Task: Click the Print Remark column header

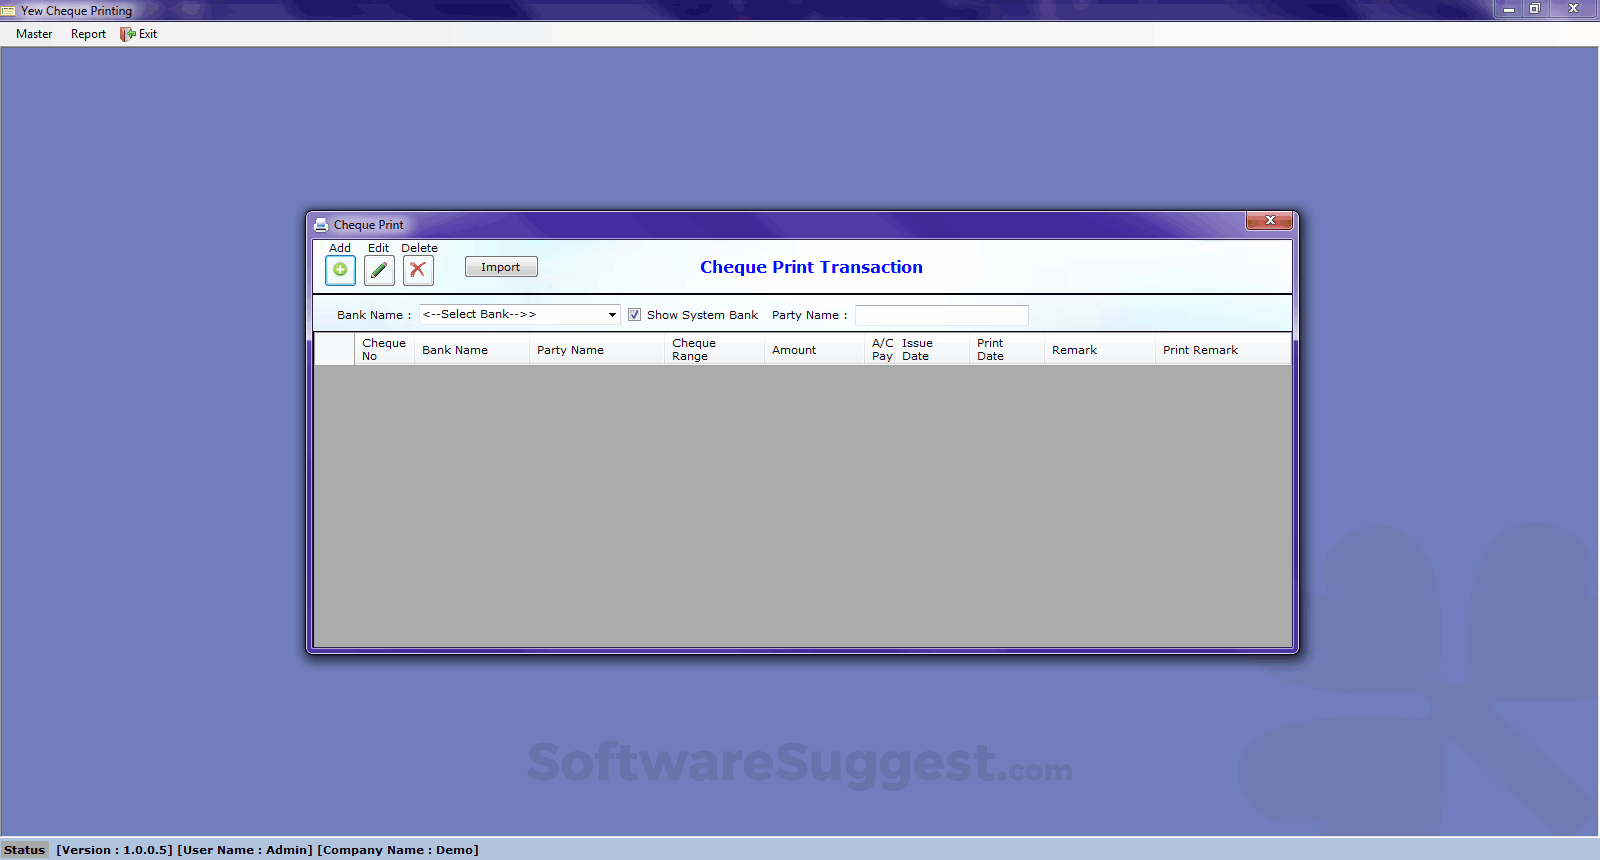Action: pyautogui.click(x=1200, y=350)
